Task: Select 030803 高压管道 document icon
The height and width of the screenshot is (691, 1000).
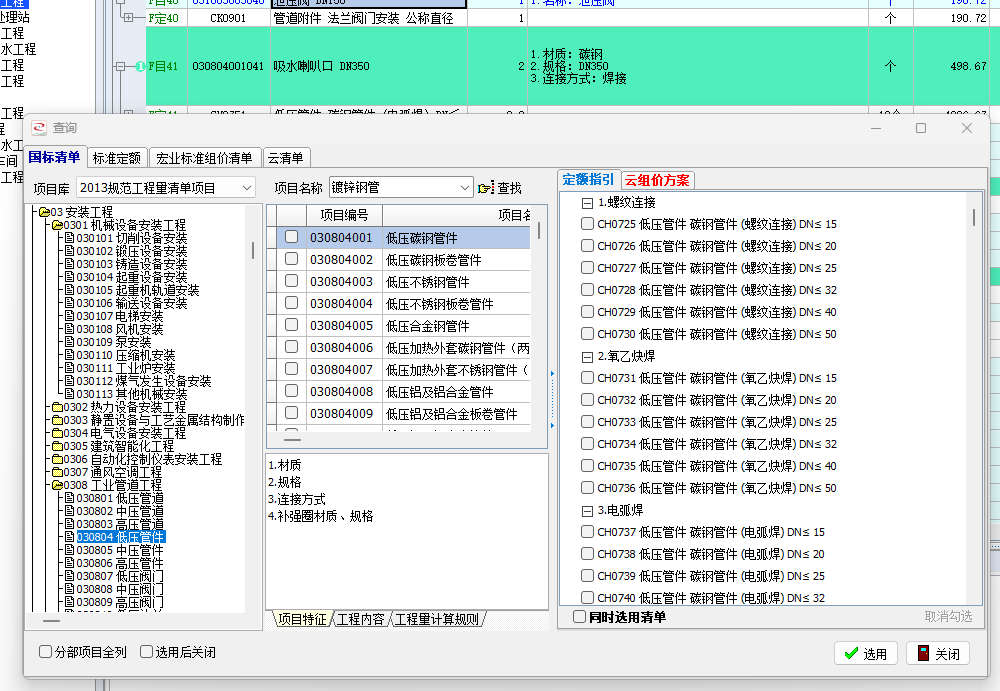Action: tap(70, 524)
